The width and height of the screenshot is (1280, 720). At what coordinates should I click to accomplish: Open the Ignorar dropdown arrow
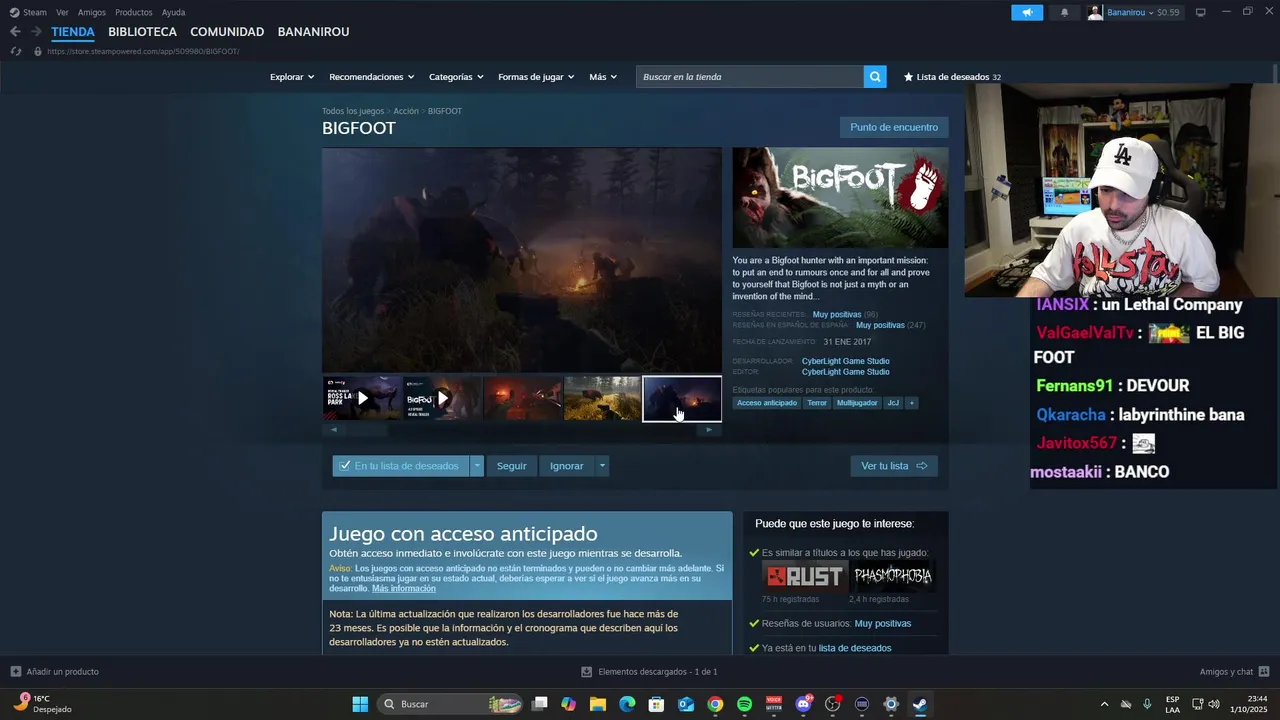[x=602, y=466]
